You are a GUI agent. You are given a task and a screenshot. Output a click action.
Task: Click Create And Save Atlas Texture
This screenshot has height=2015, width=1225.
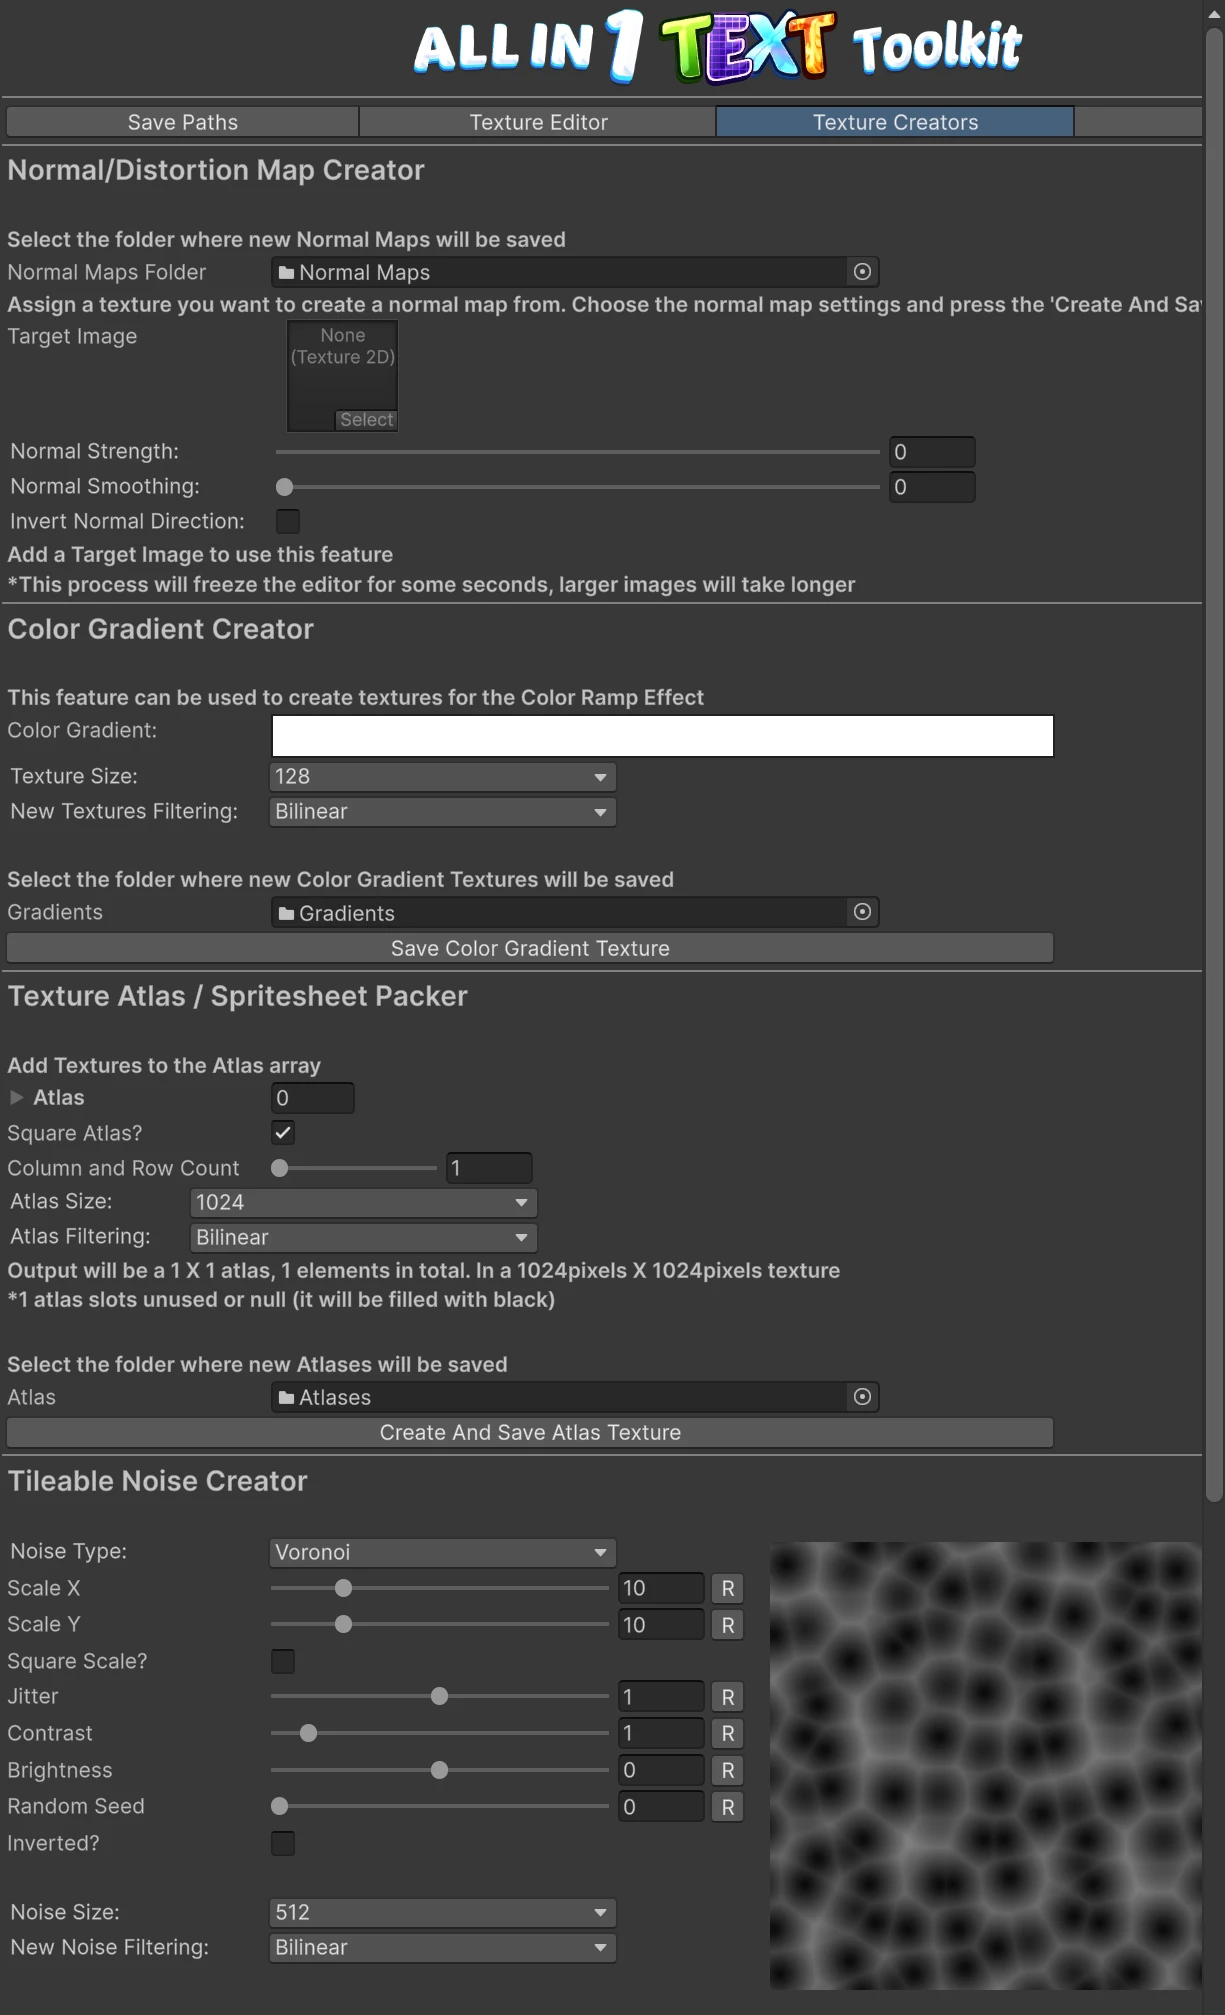tap(530, 1432)
